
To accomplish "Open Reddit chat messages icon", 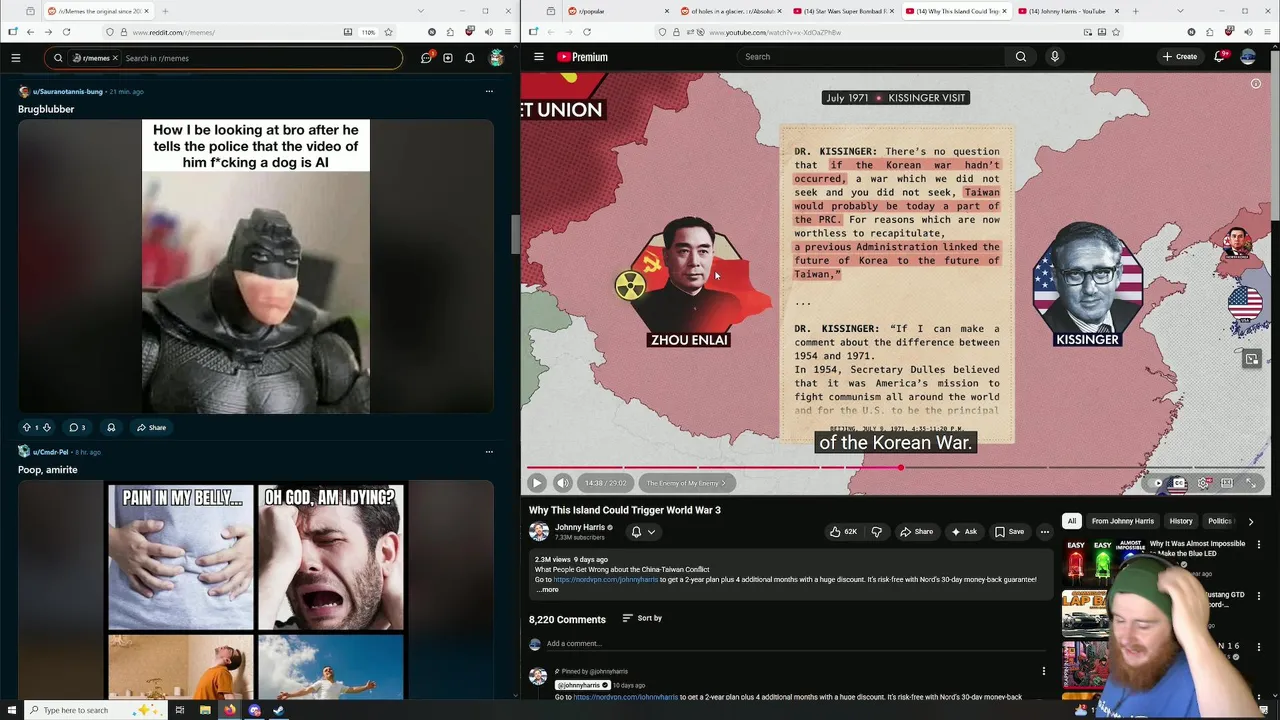I will 426,58.
